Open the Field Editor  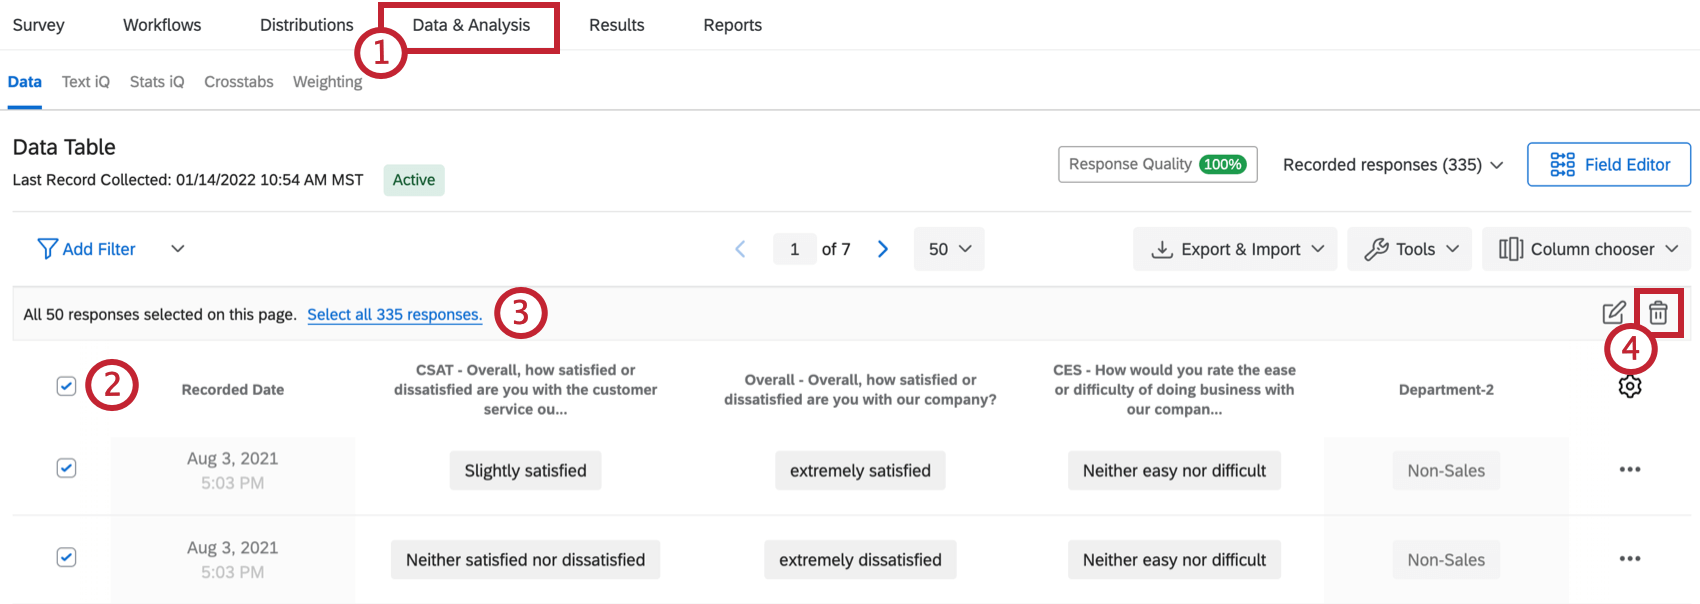(1608, 165)
